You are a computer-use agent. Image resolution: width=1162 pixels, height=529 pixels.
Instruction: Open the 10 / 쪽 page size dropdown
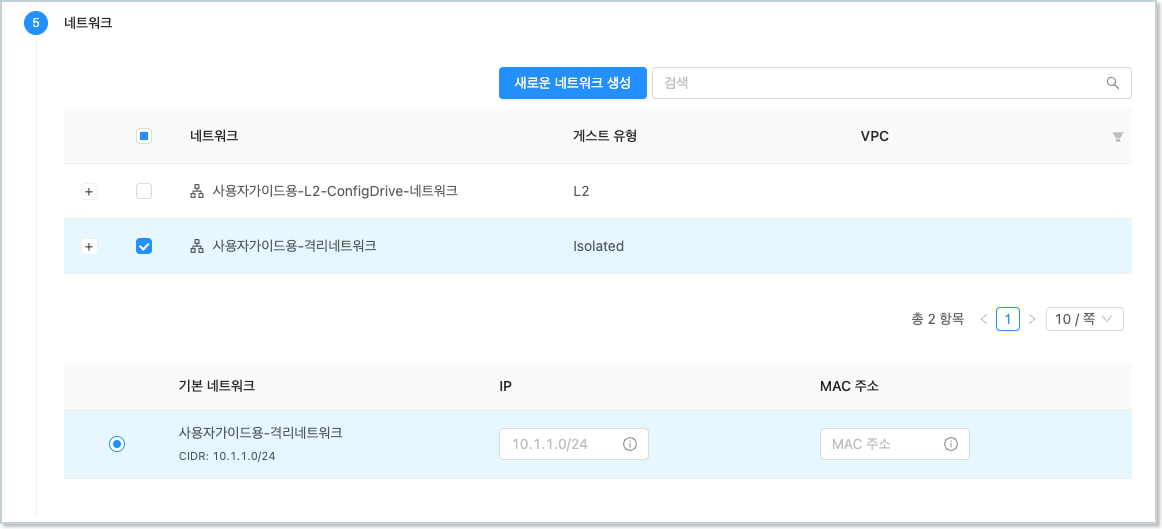point(1084,319)
